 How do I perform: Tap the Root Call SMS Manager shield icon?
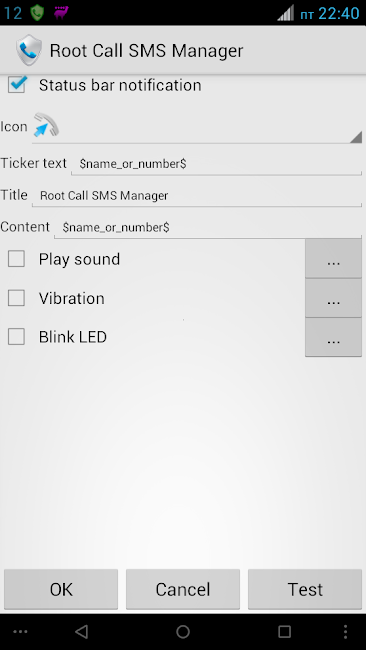(x=29, y=50)
